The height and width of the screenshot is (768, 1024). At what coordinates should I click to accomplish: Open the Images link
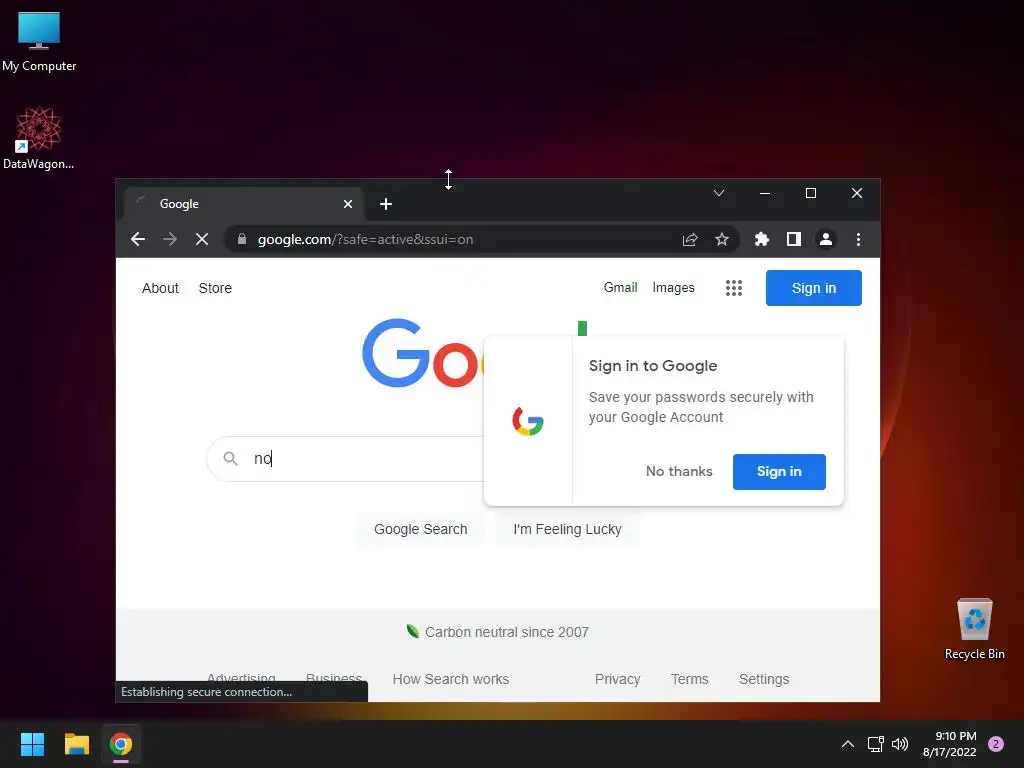coord(673,287)
